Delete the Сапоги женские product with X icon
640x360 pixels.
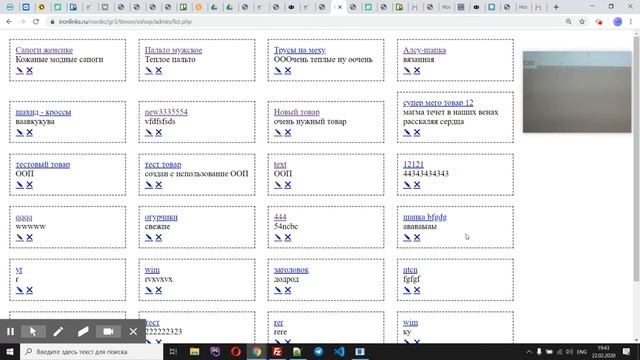[29, 71]
